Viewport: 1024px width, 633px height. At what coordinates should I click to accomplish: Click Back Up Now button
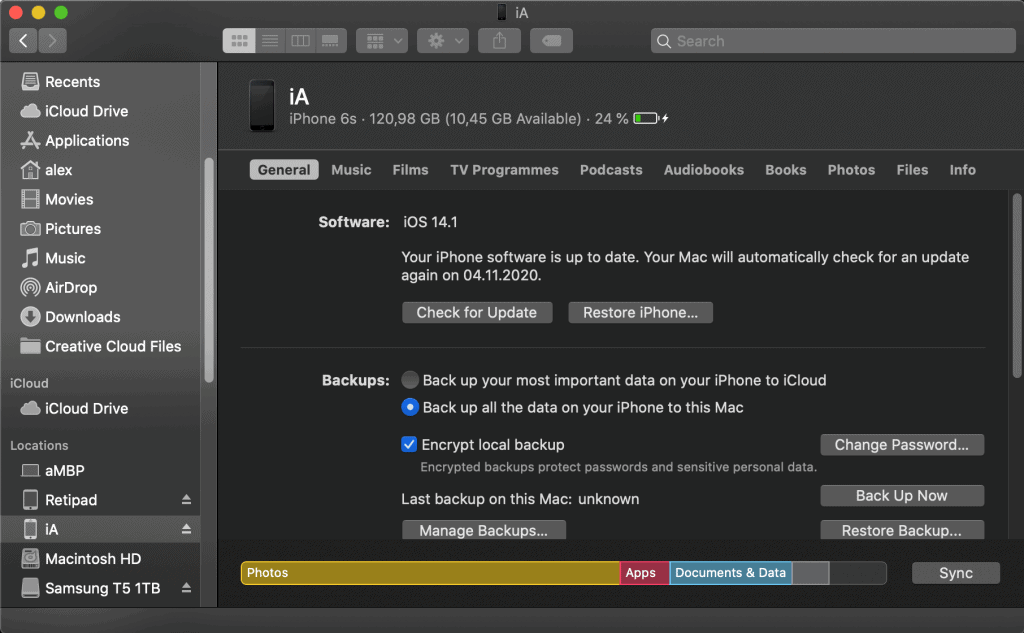coord(902,495)
